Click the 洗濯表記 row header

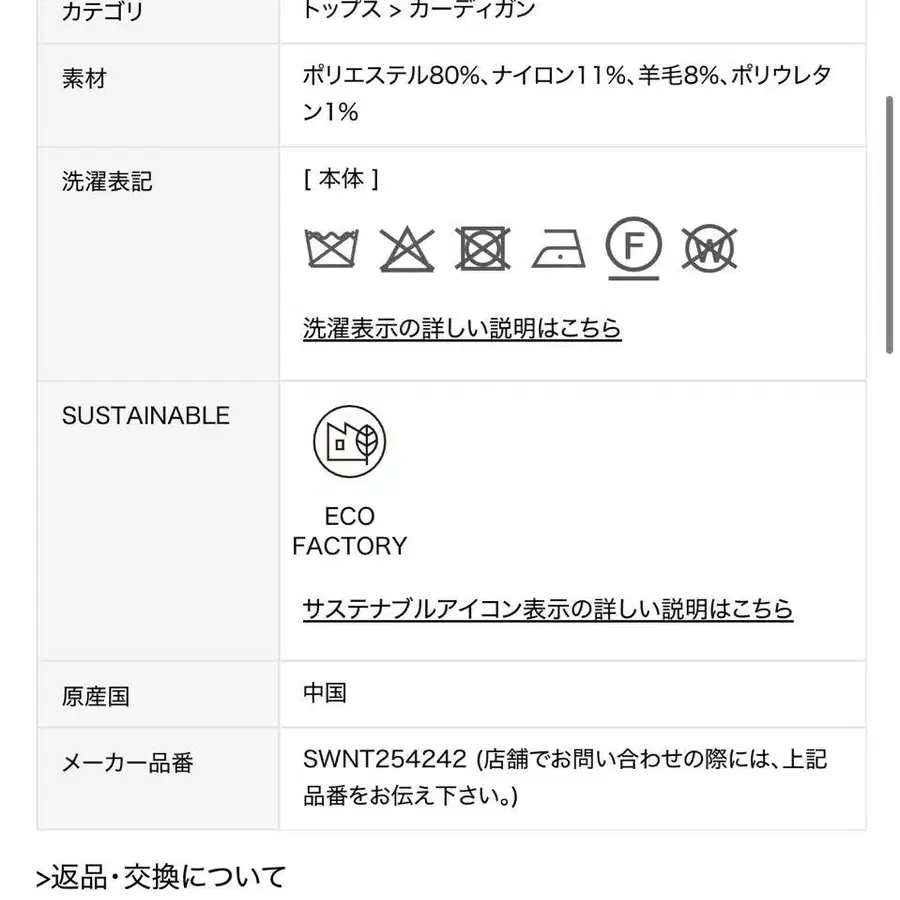pos(107,182)
